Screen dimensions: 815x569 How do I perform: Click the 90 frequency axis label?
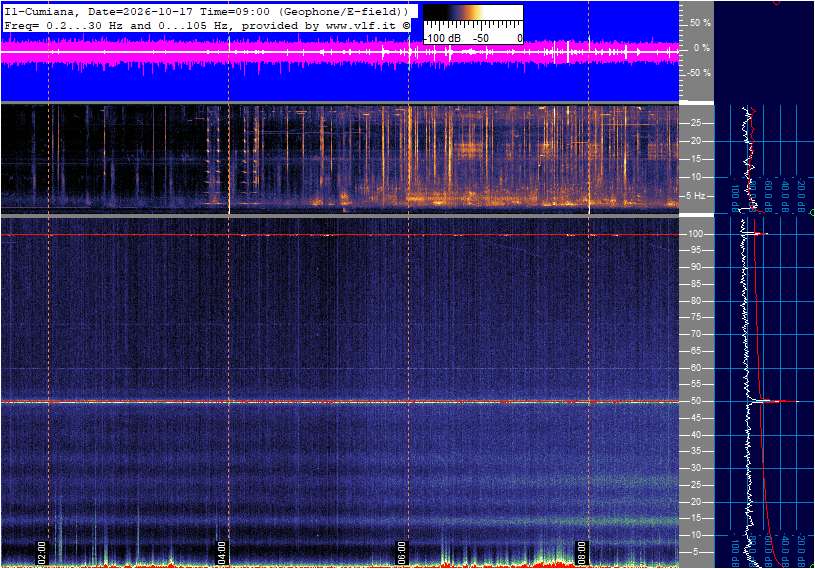coord(695,267)
